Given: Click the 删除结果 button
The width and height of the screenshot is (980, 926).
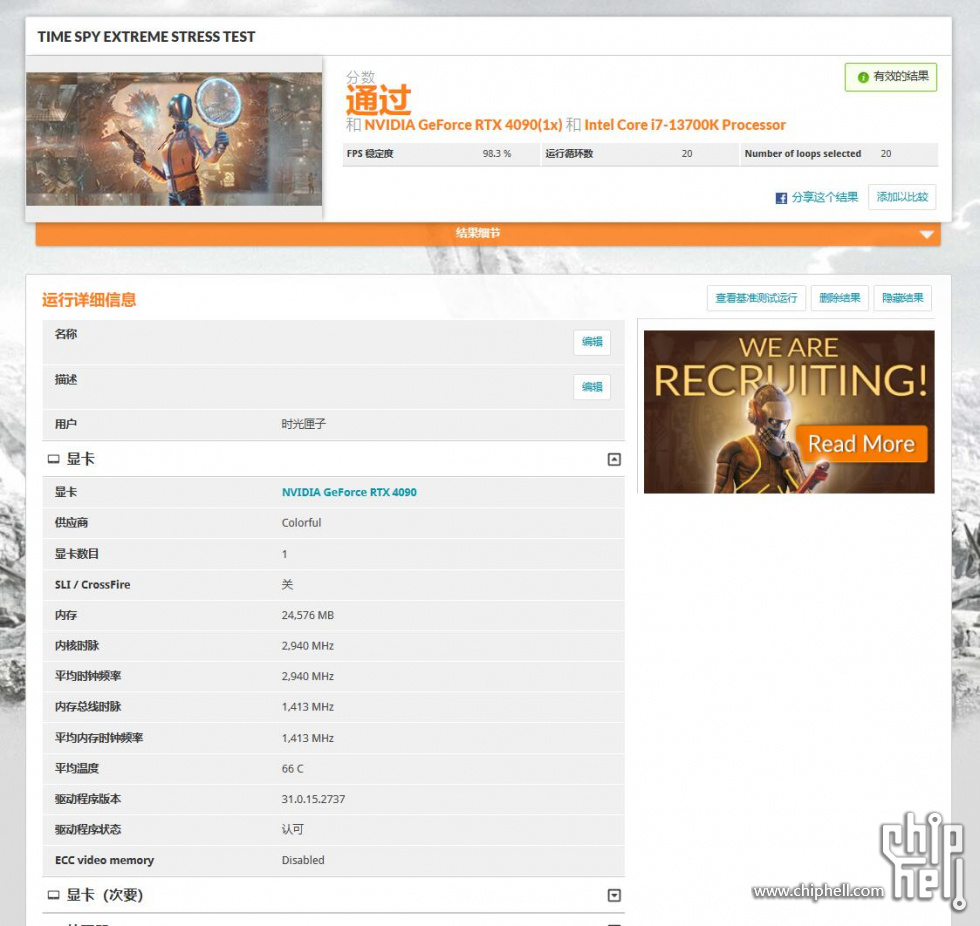Looking at the screenshot, I should (839, 298).
